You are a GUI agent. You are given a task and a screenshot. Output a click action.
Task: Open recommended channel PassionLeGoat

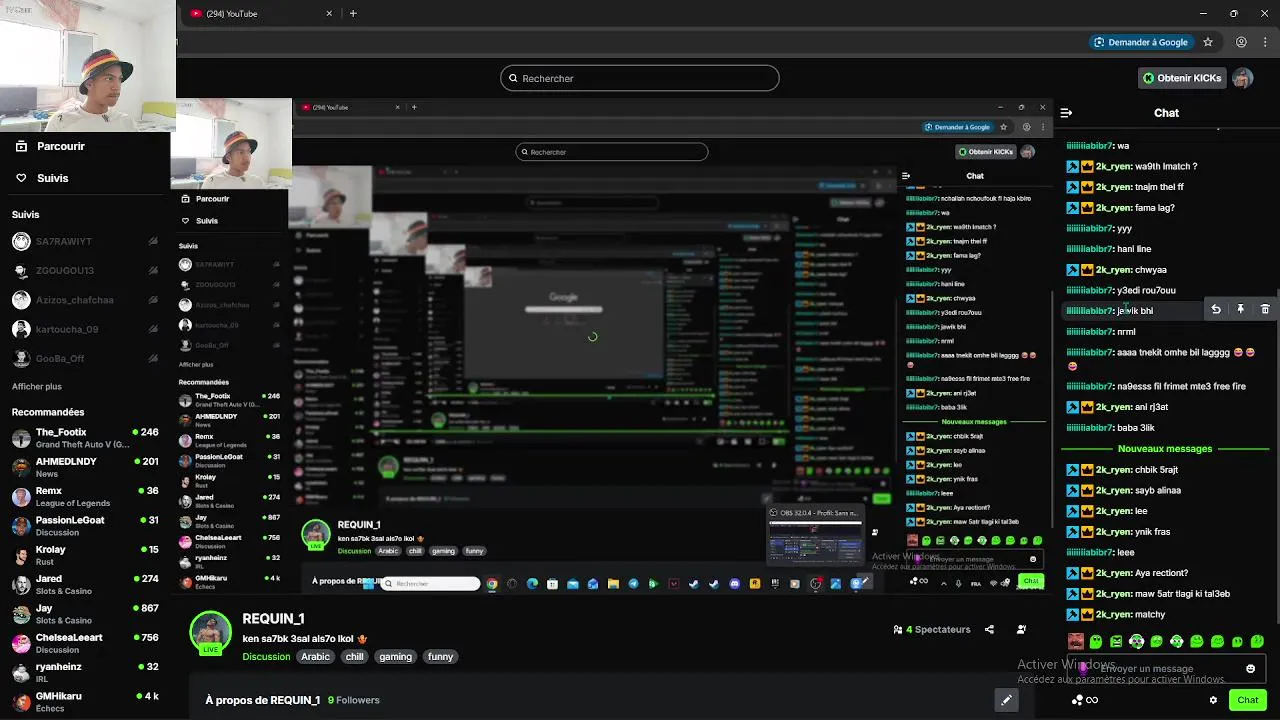(x=85, y=526)
